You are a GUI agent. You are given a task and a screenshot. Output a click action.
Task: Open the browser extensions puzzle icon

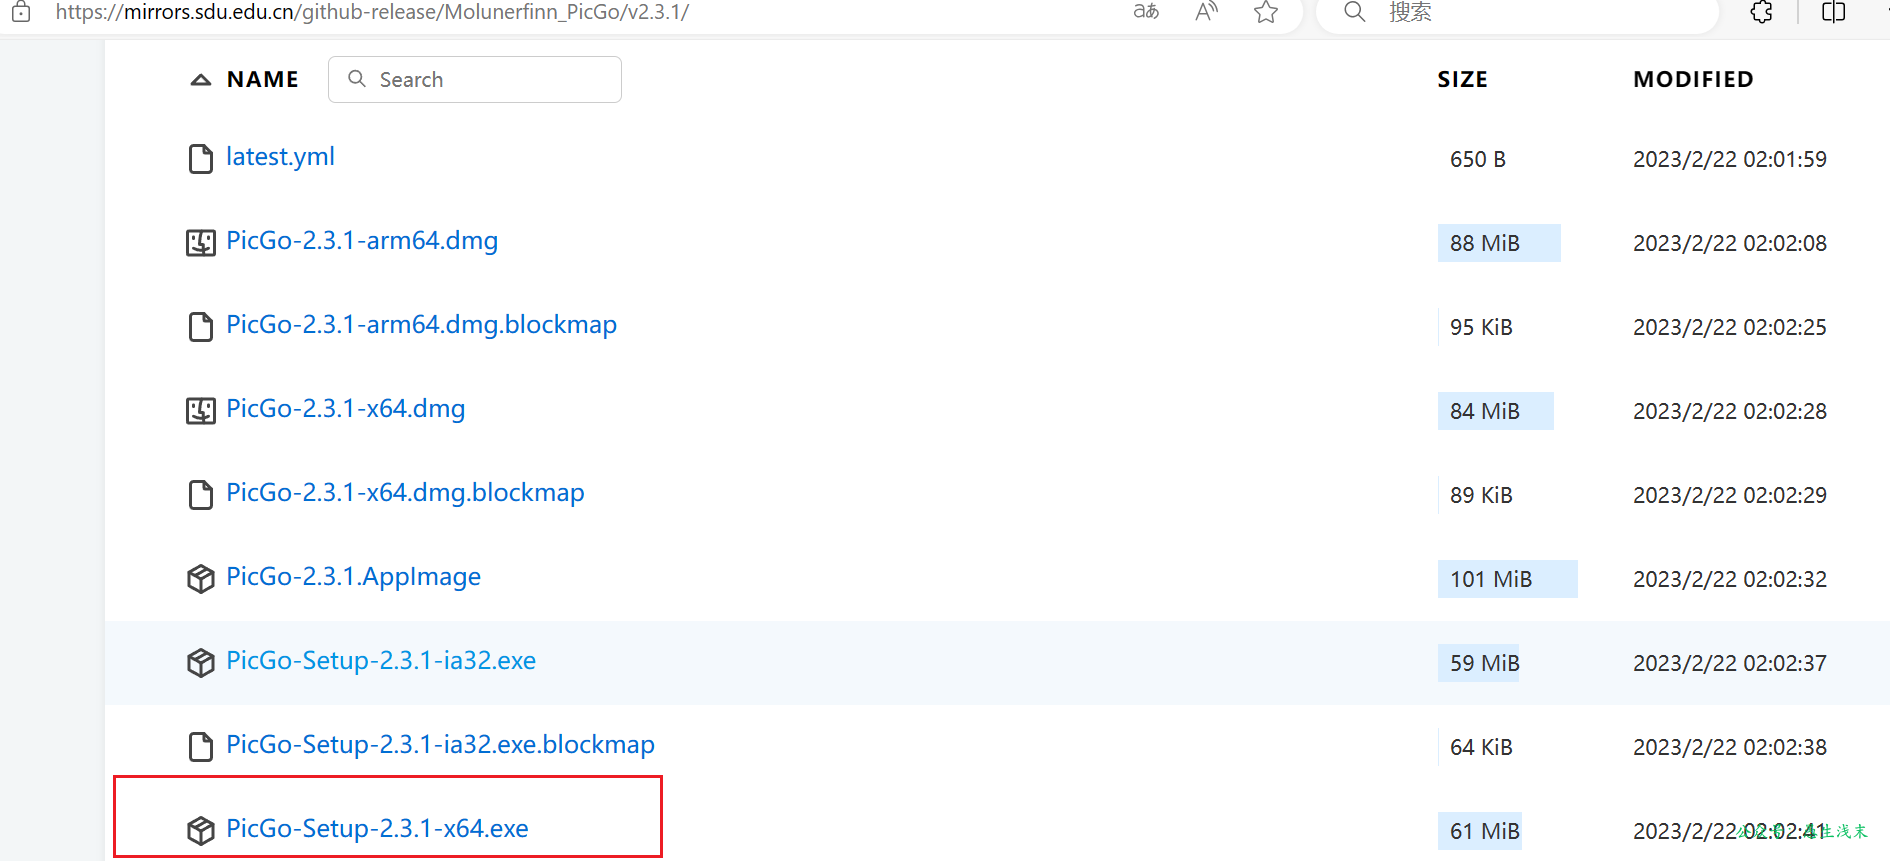(1762, 12)
